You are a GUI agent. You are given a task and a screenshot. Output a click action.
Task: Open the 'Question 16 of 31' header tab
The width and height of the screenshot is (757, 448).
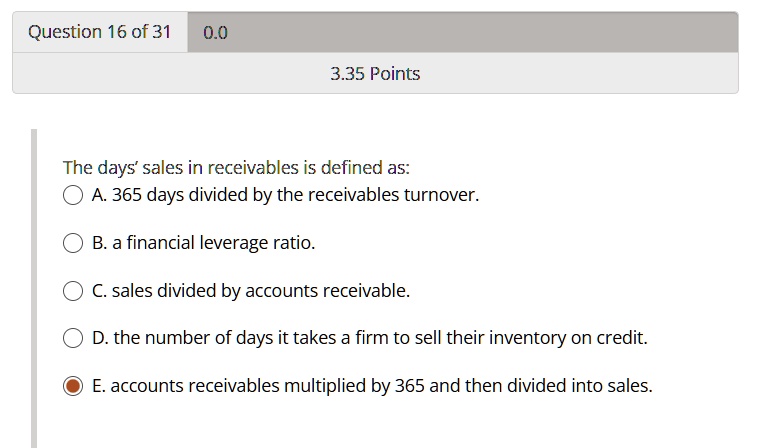[100, 32]
